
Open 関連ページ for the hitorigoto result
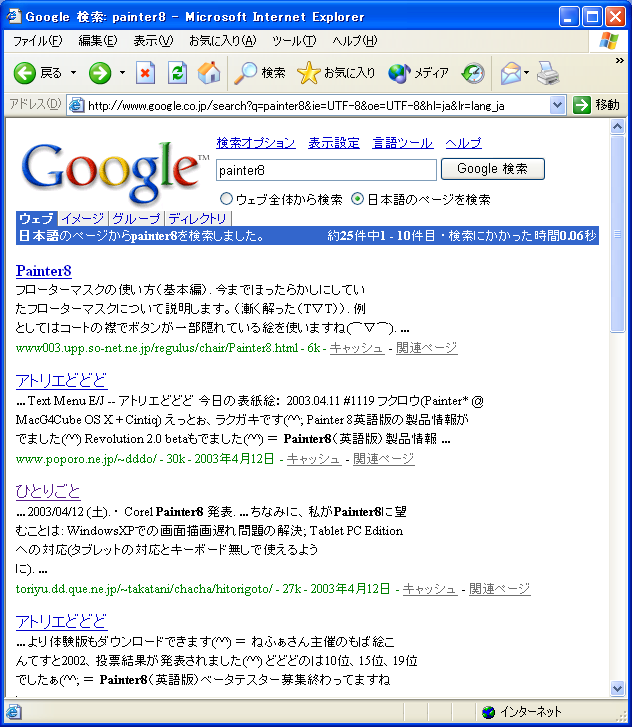click(x=499, y=589)
